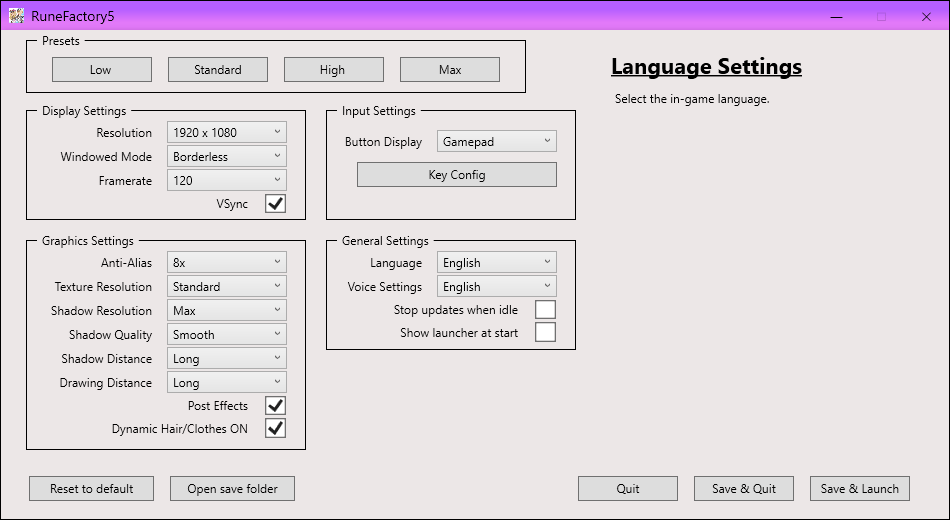Expand the Button Display dropdown

496,142
